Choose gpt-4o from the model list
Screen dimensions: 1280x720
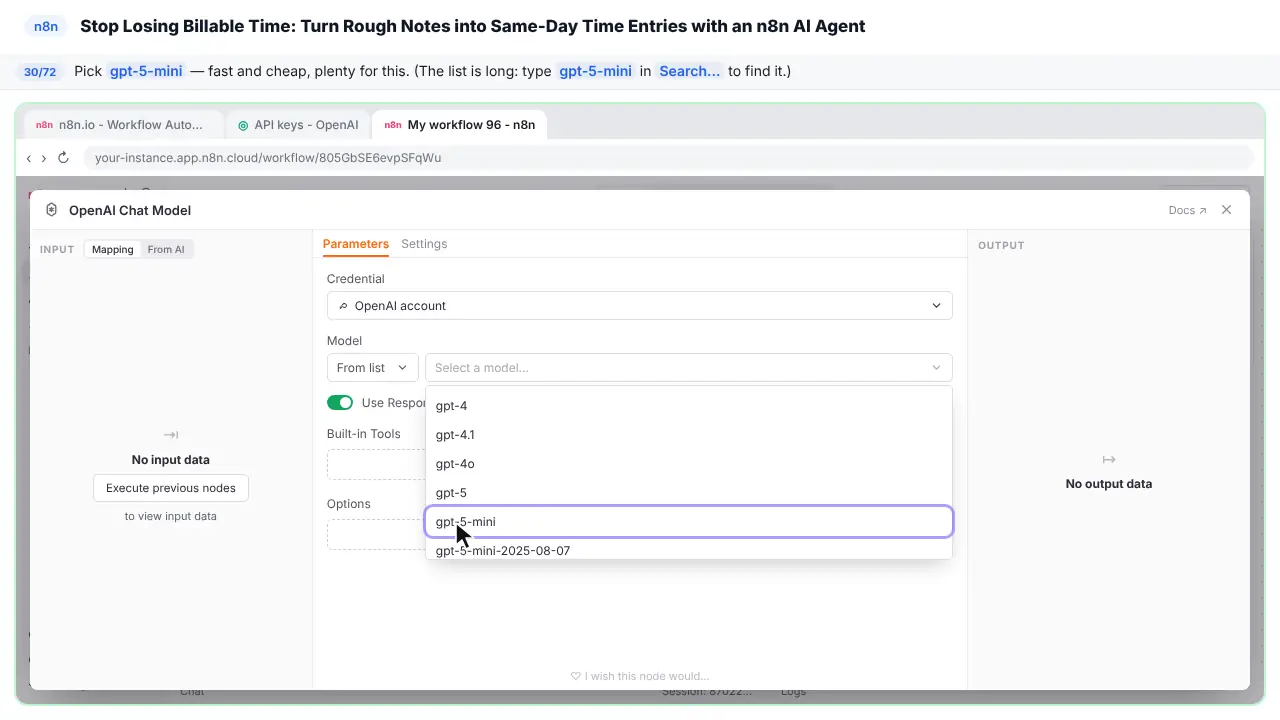[689, 464]
